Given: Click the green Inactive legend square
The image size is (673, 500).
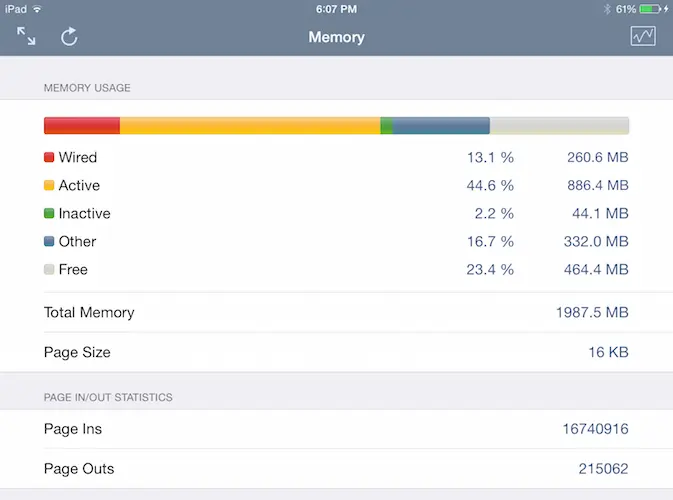Looking at the screenshot, I should [49, 214].
